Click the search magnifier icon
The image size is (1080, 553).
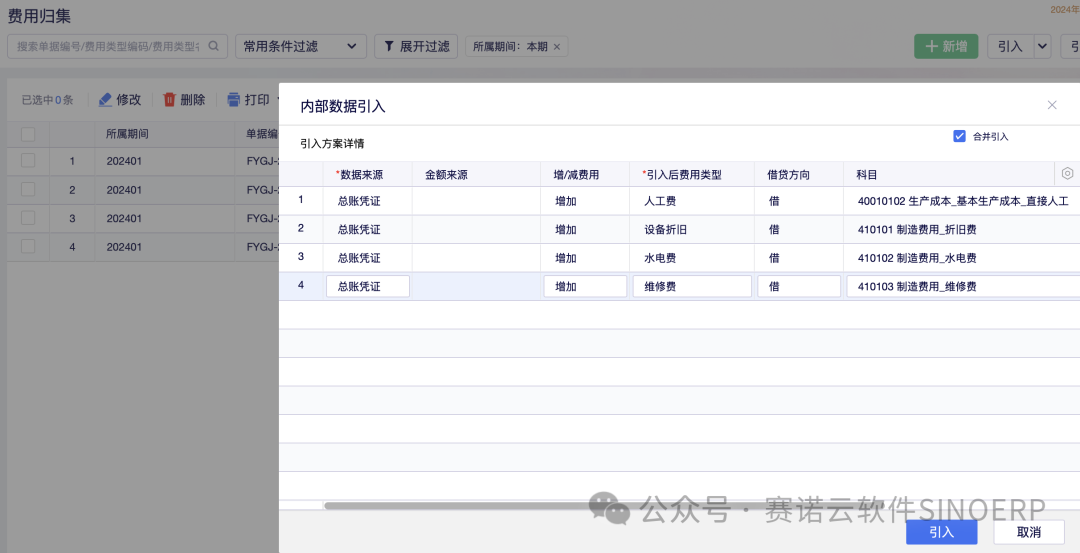coord(211,46)
